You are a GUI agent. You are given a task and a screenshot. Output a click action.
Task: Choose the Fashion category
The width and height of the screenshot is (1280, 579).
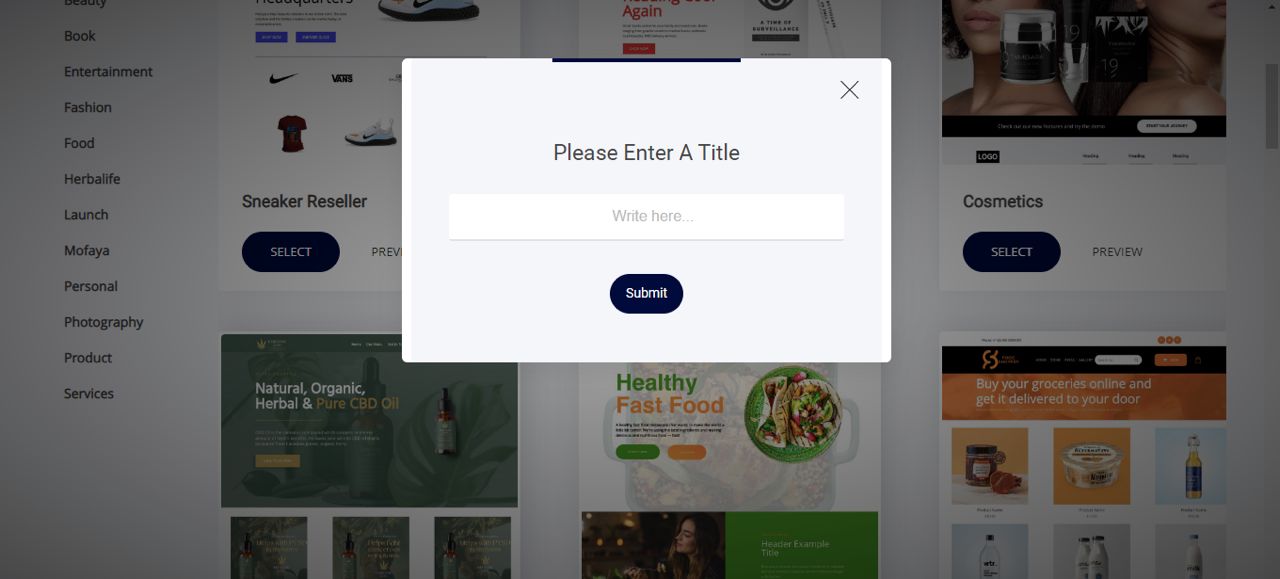pyautogui.click(x=88, y=107)
